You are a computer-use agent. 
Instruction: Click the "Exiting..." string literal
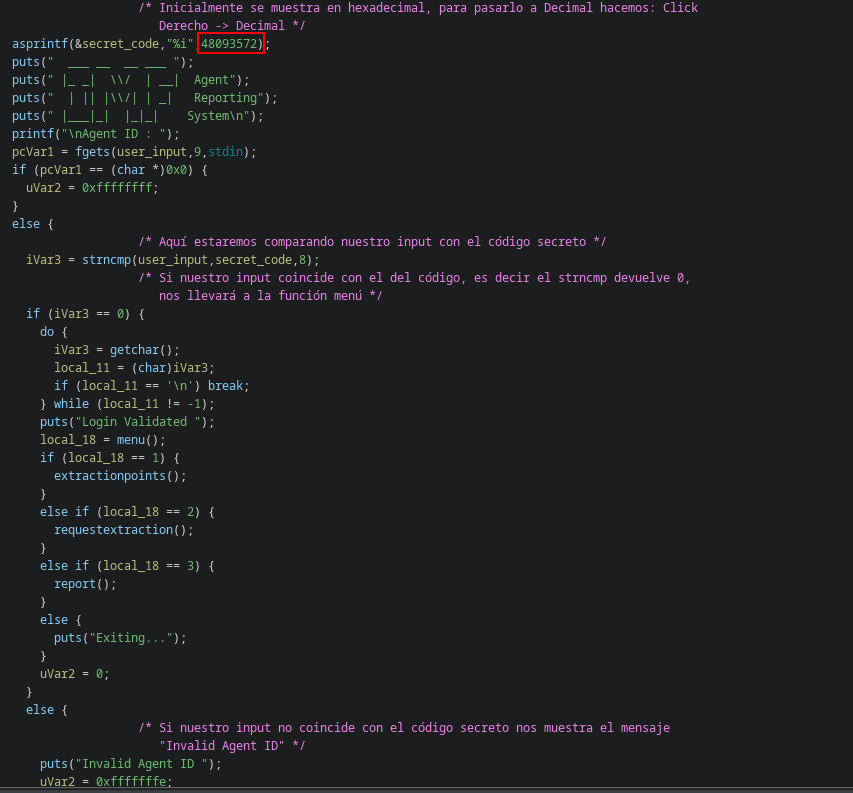[134, 638]
